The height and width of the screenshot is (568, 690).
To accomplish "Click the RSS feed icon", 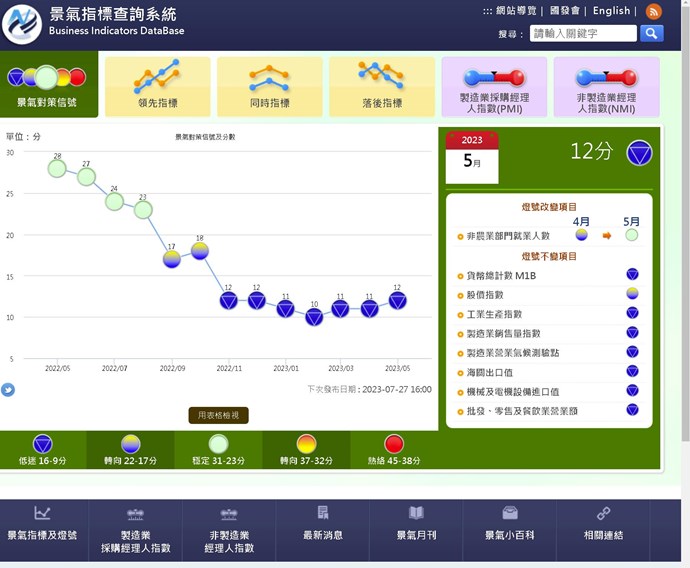I will point(654,11).
